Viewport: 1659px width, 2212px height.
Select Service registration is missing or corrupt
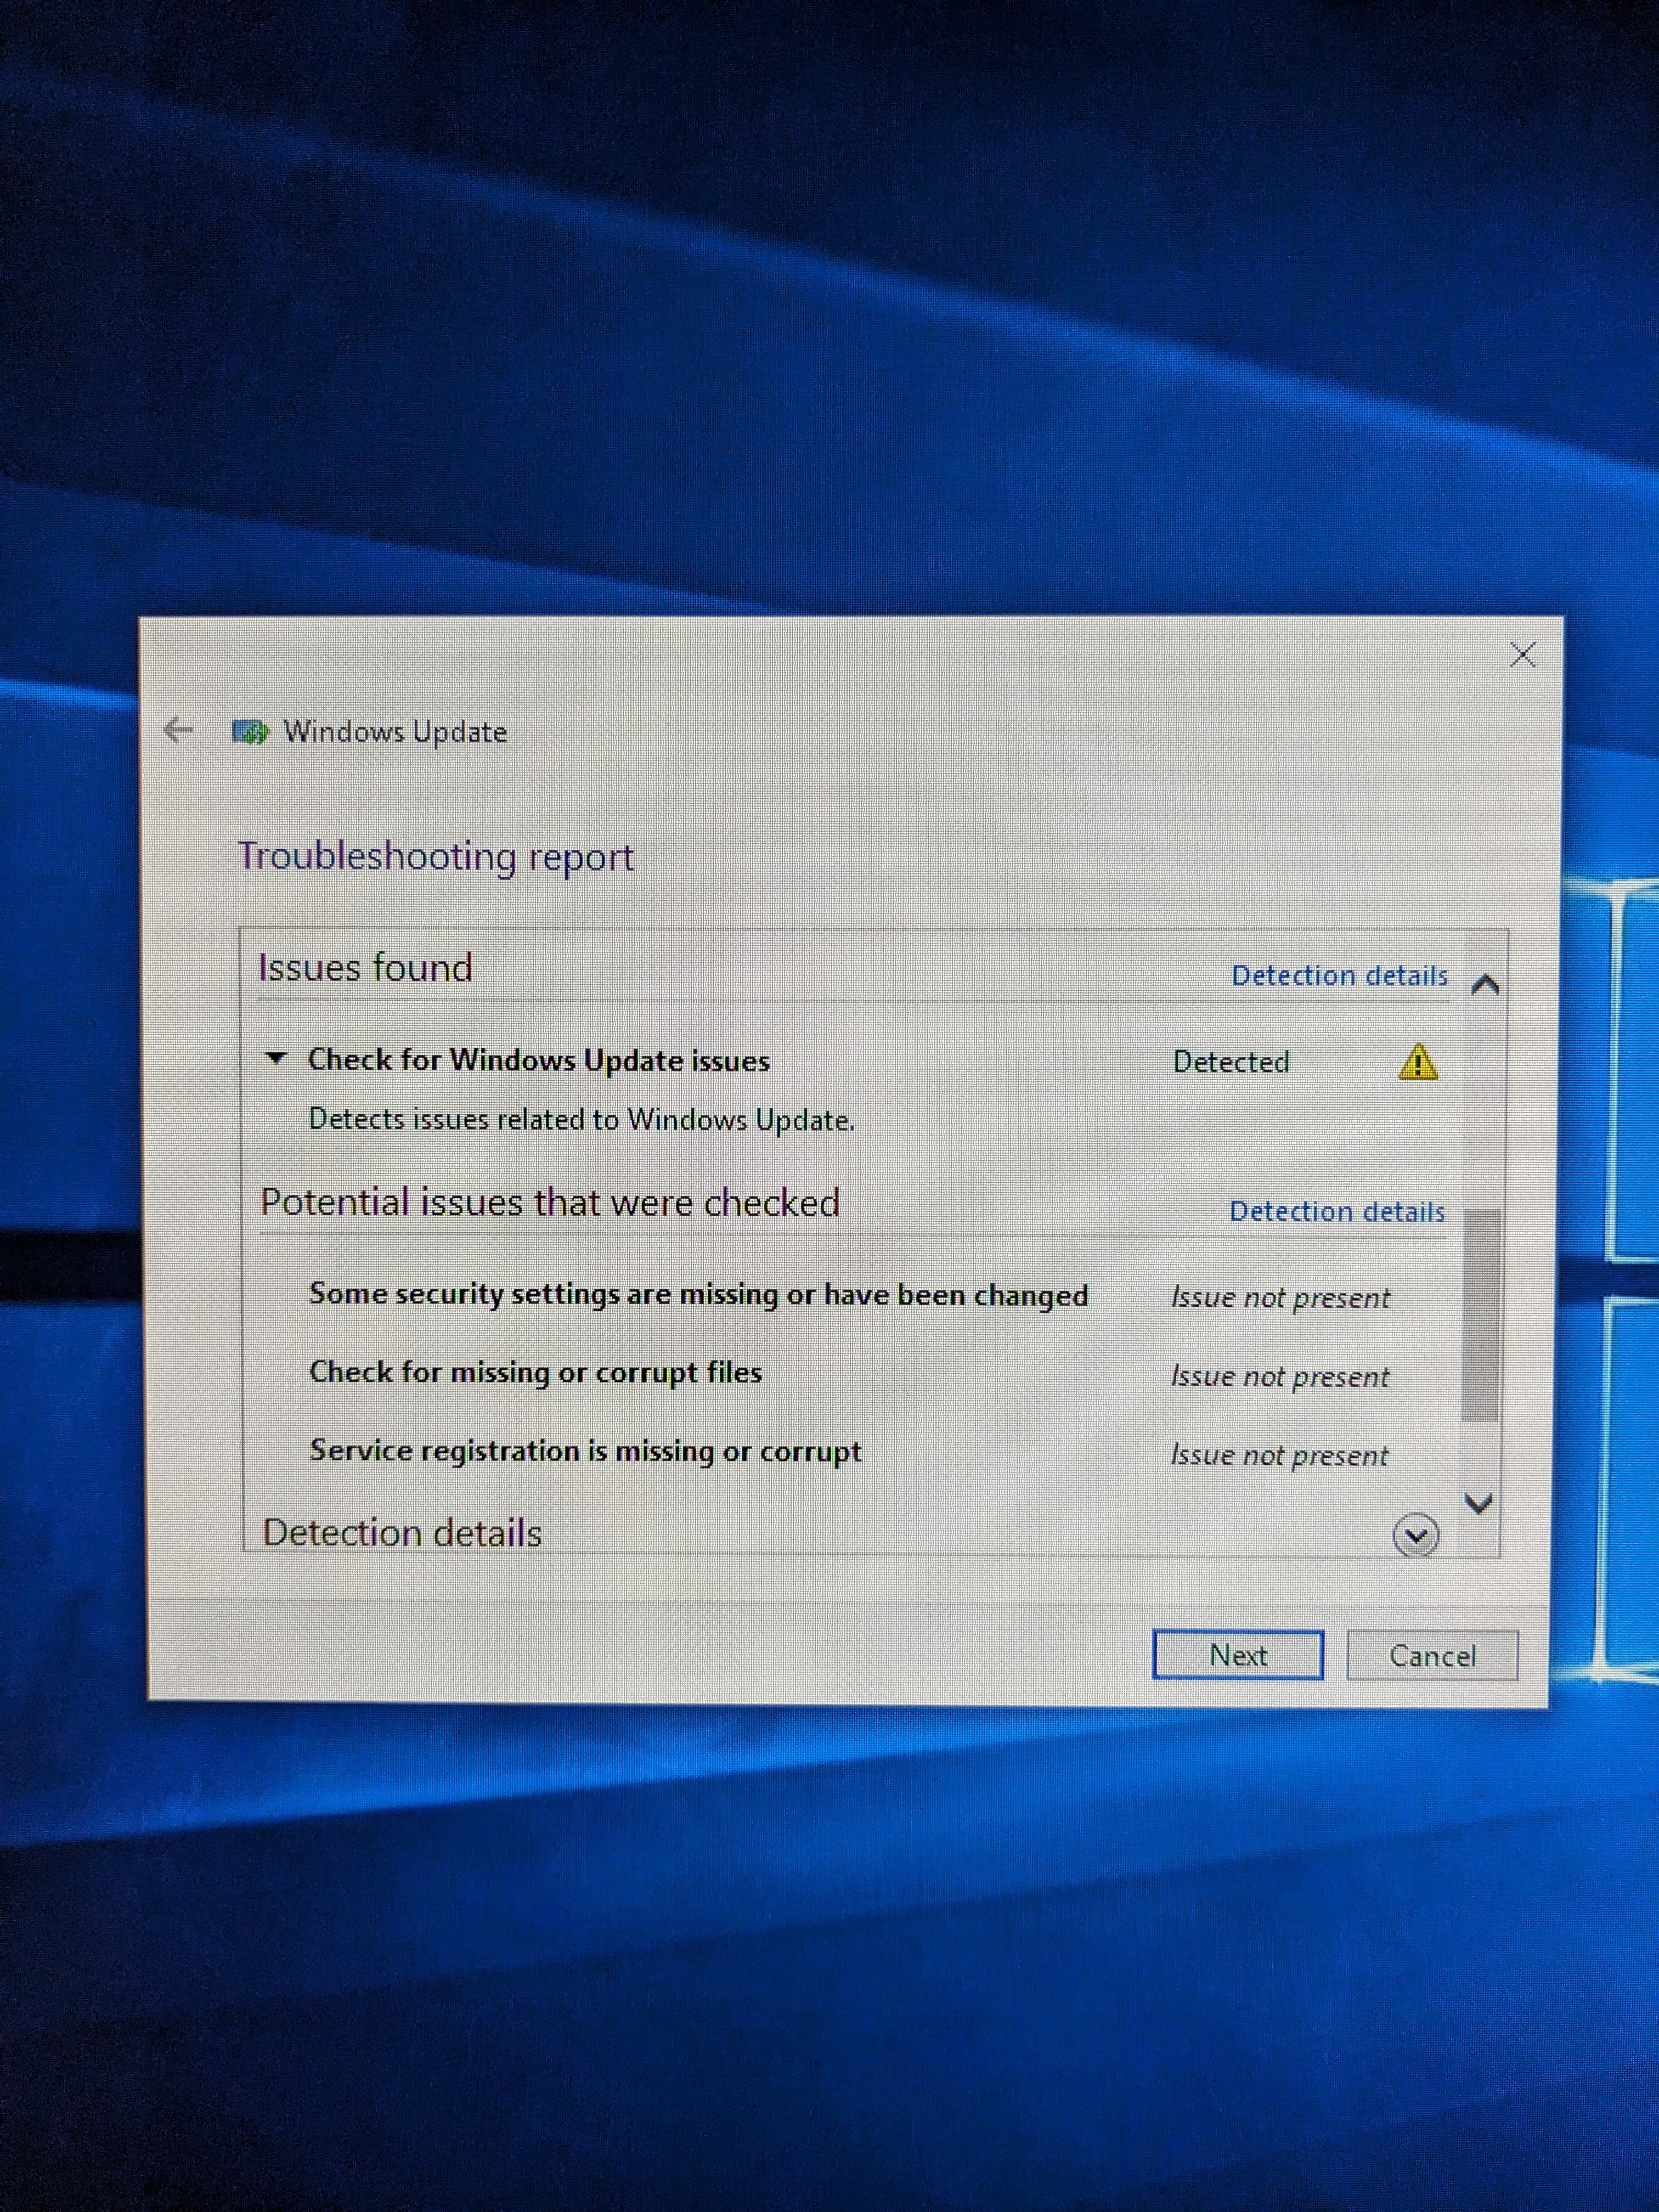point(585,1451)
